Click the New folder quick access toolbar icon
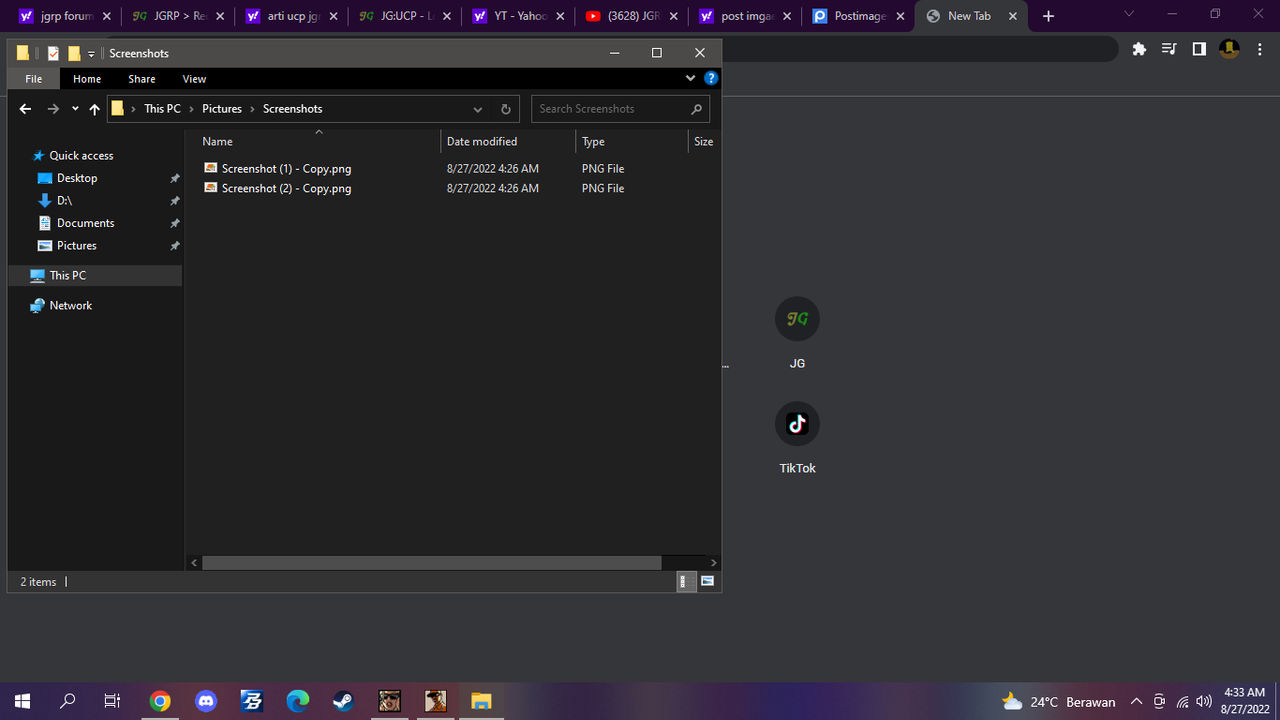Screen dimensions: 1280x720 pyautogui.click(x=74, y=53)
